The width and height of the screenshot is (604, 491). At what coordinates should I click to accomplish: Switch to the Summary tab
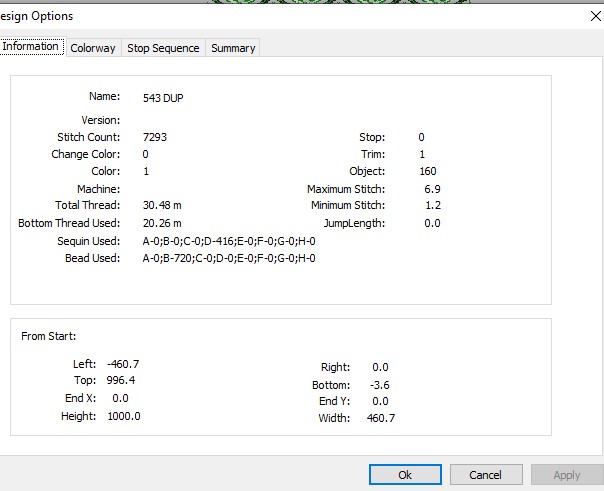point(233,48)
